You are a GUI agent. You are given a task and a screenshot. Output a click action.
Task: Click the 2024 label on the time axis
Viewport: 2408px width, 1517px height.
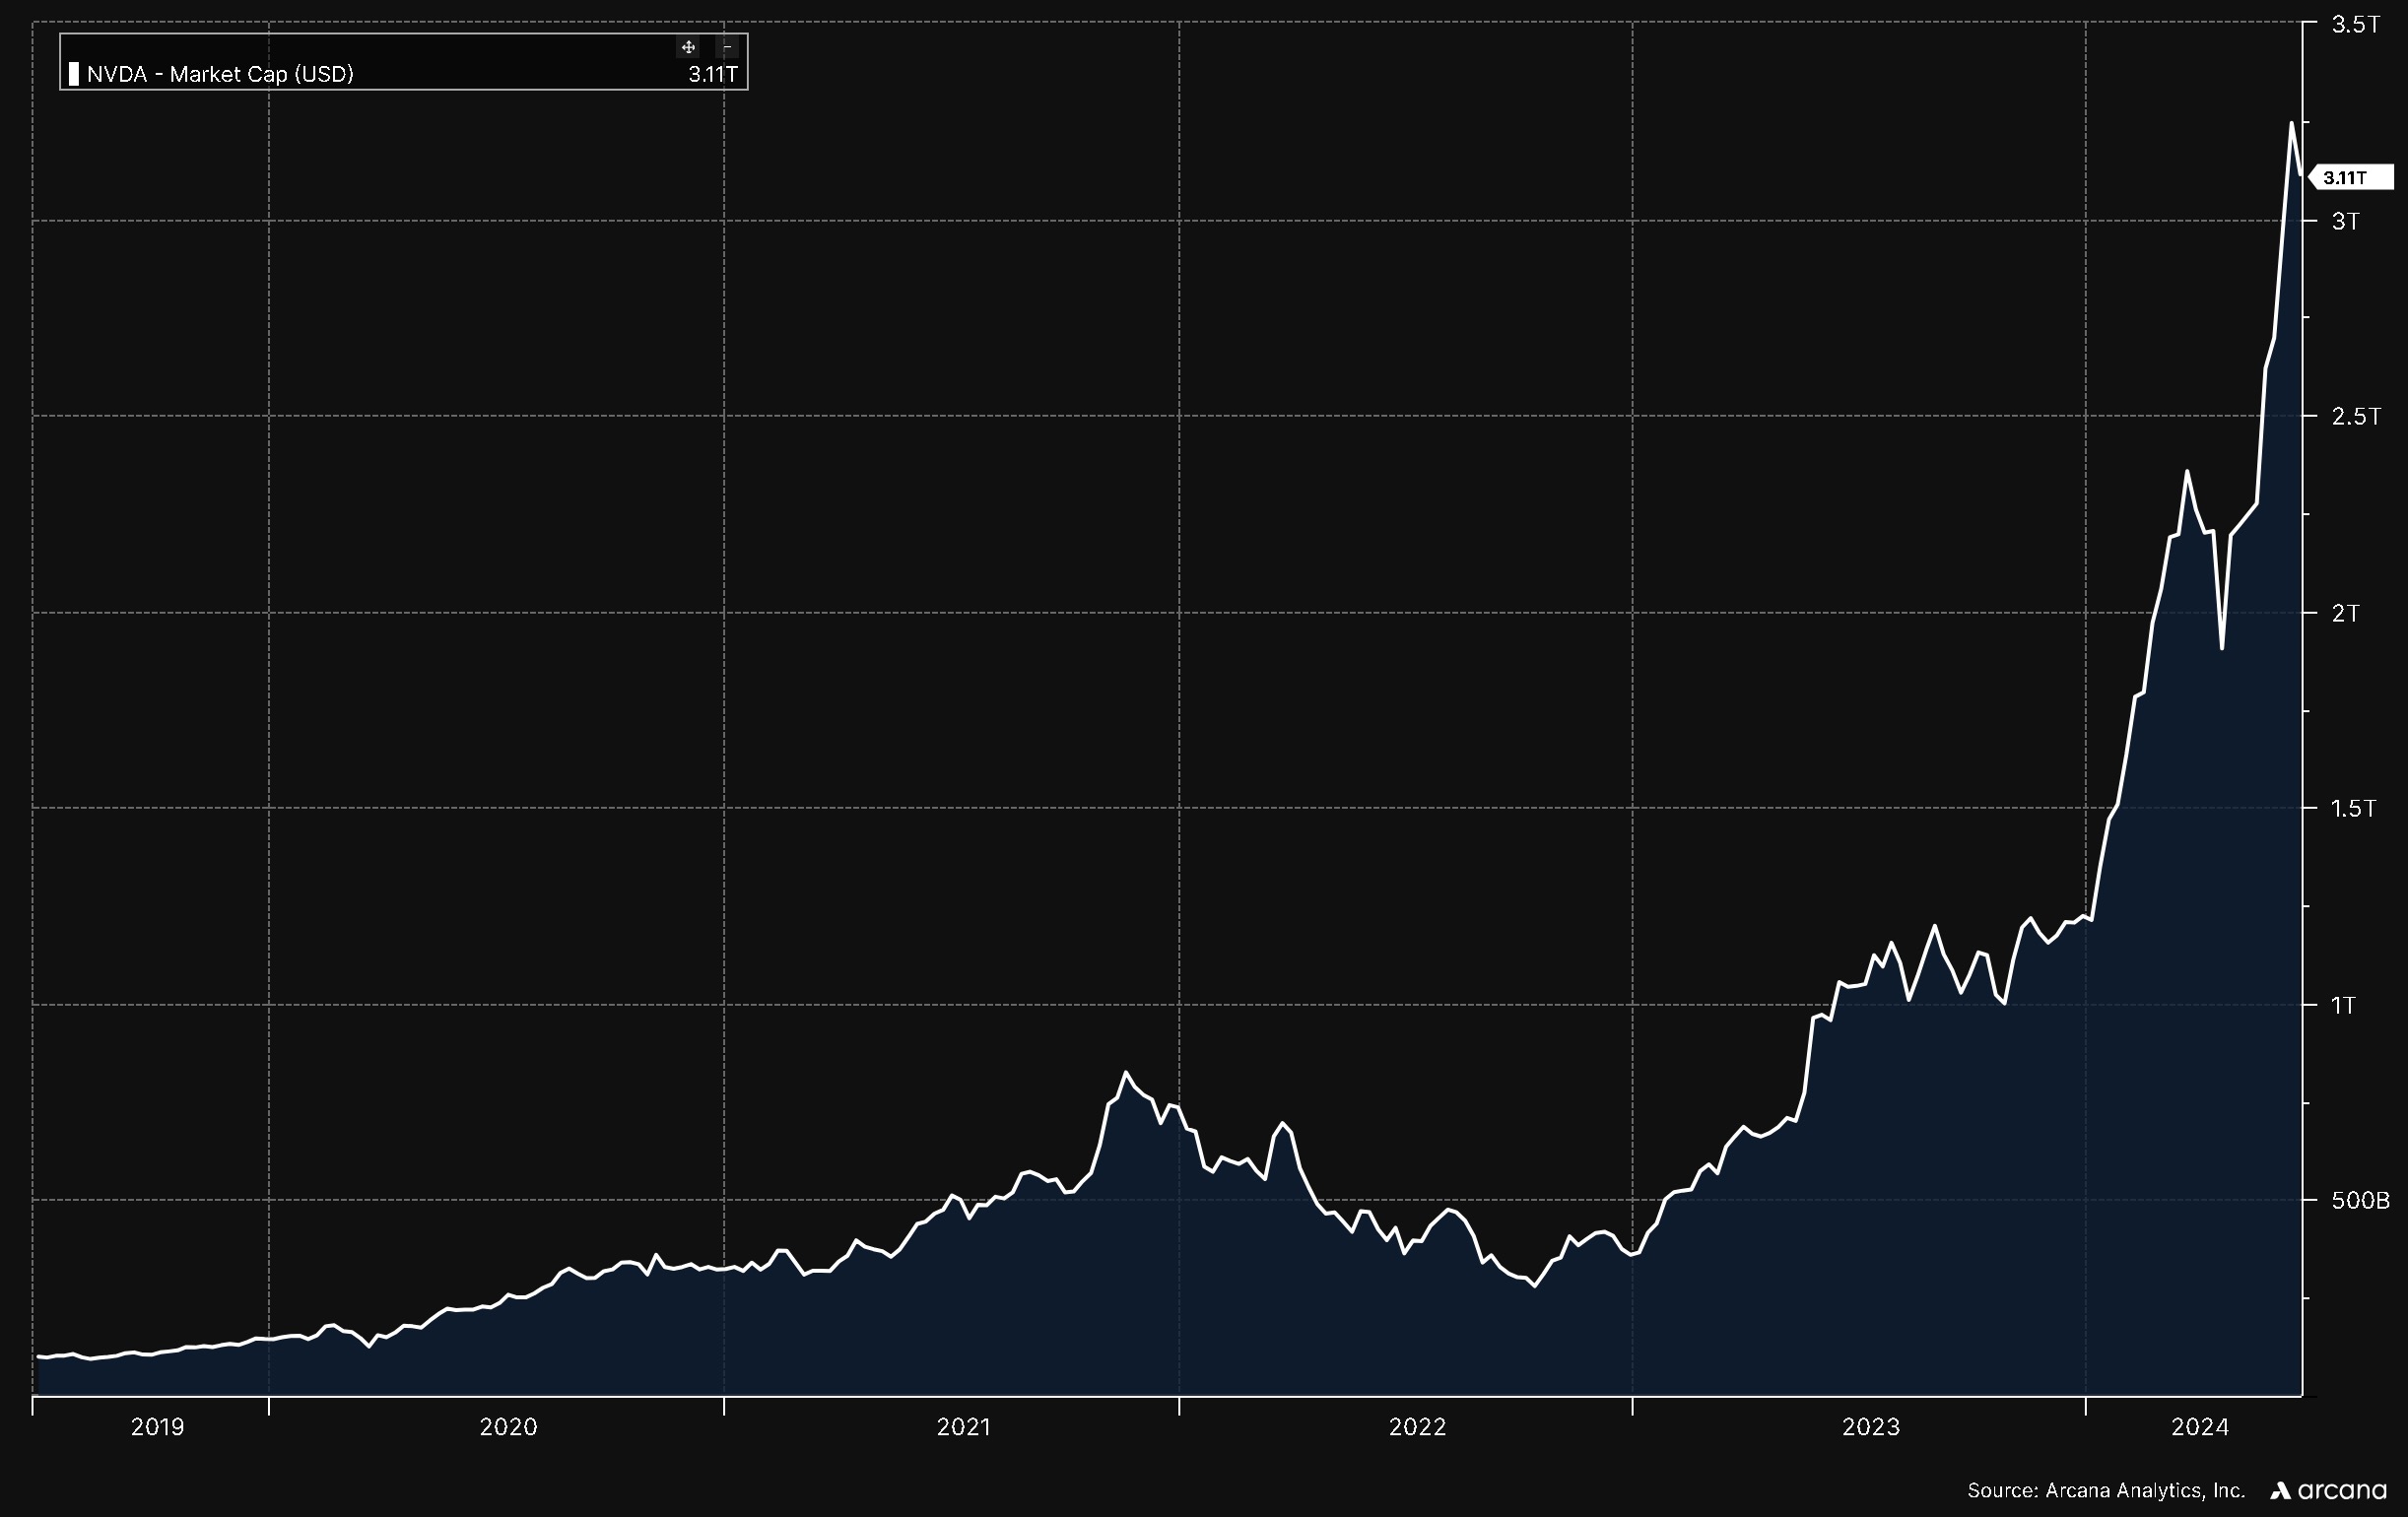(2200, 1427)
